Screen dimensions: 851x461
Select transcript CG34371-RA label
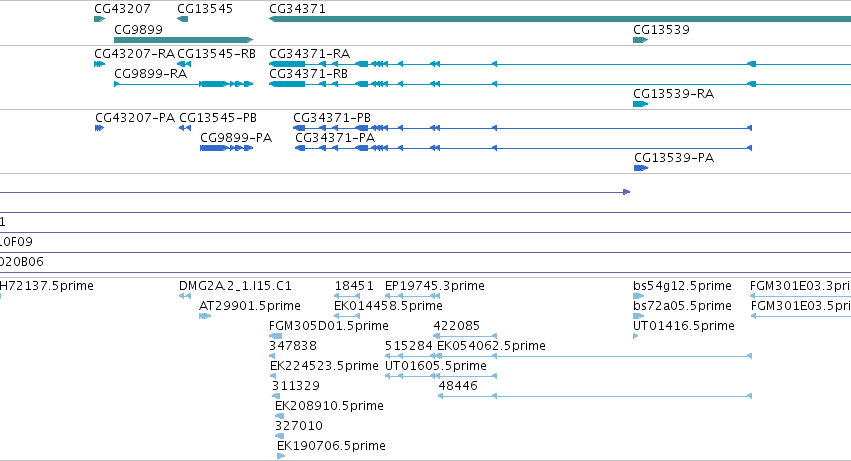(310, 54)
